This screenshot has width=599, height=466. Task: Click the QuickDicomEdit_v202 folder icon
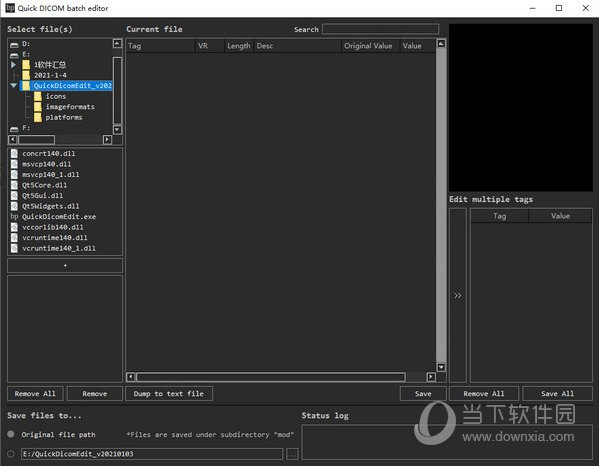(26, 86)
